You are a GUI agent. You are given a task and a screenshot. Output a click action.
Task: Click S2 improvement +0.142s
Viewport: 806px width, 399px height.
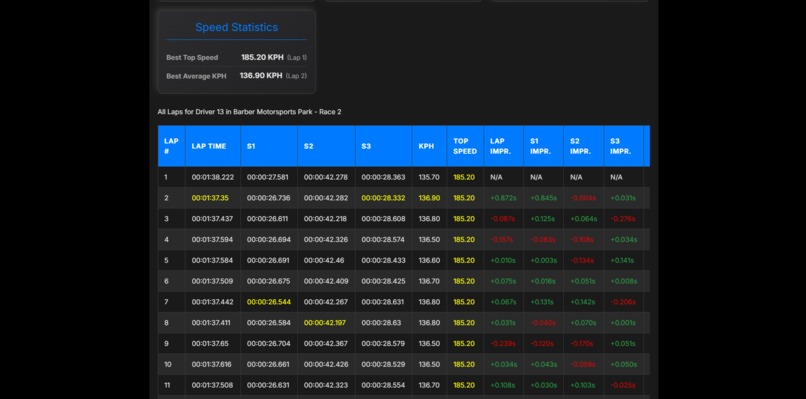[583, 302]
